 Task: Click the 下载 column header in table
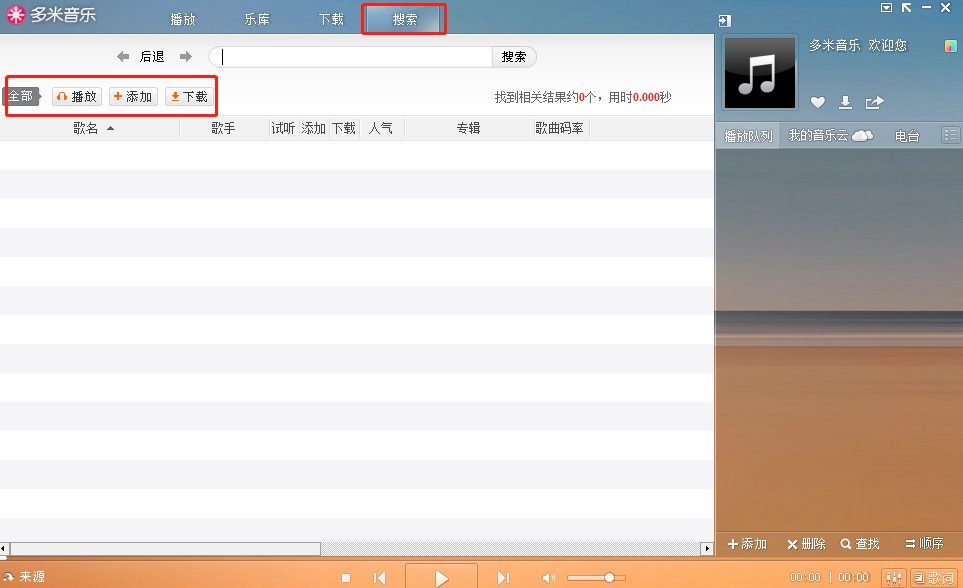point(344,128)
